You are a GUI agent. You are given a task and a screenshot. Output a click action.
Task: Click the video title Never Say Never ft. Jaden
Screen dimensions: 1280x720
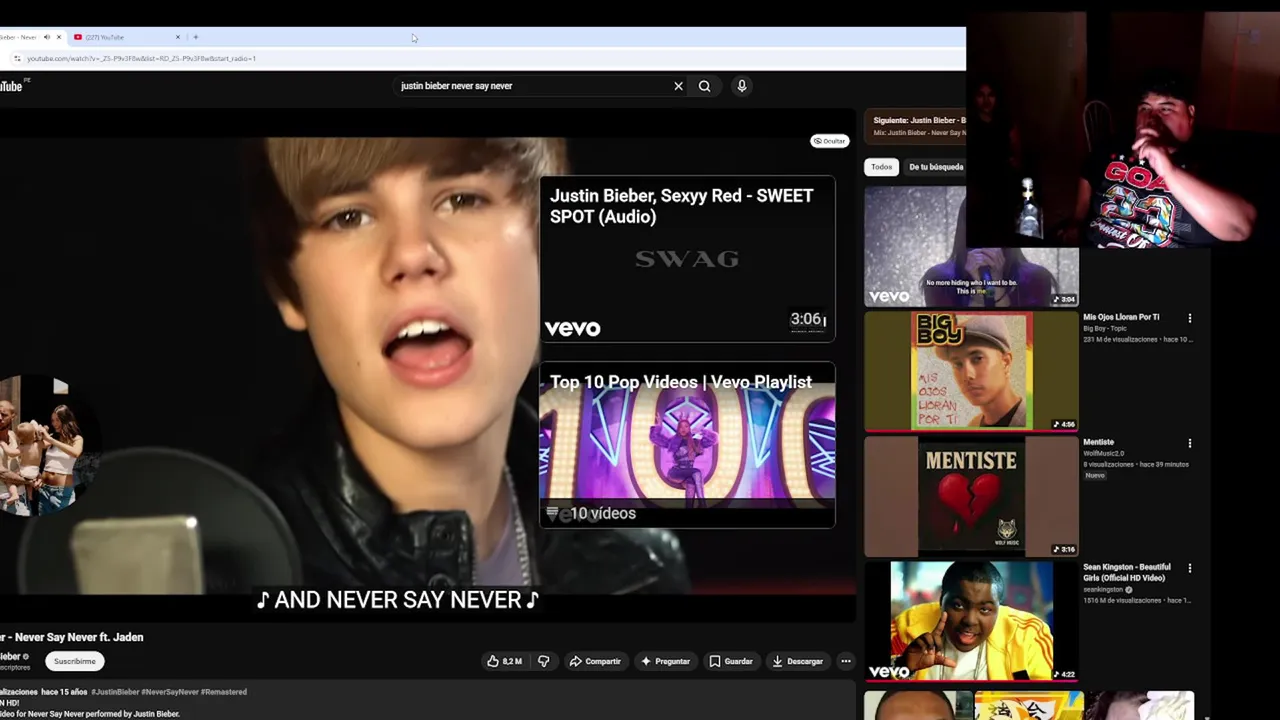[72, 637]
